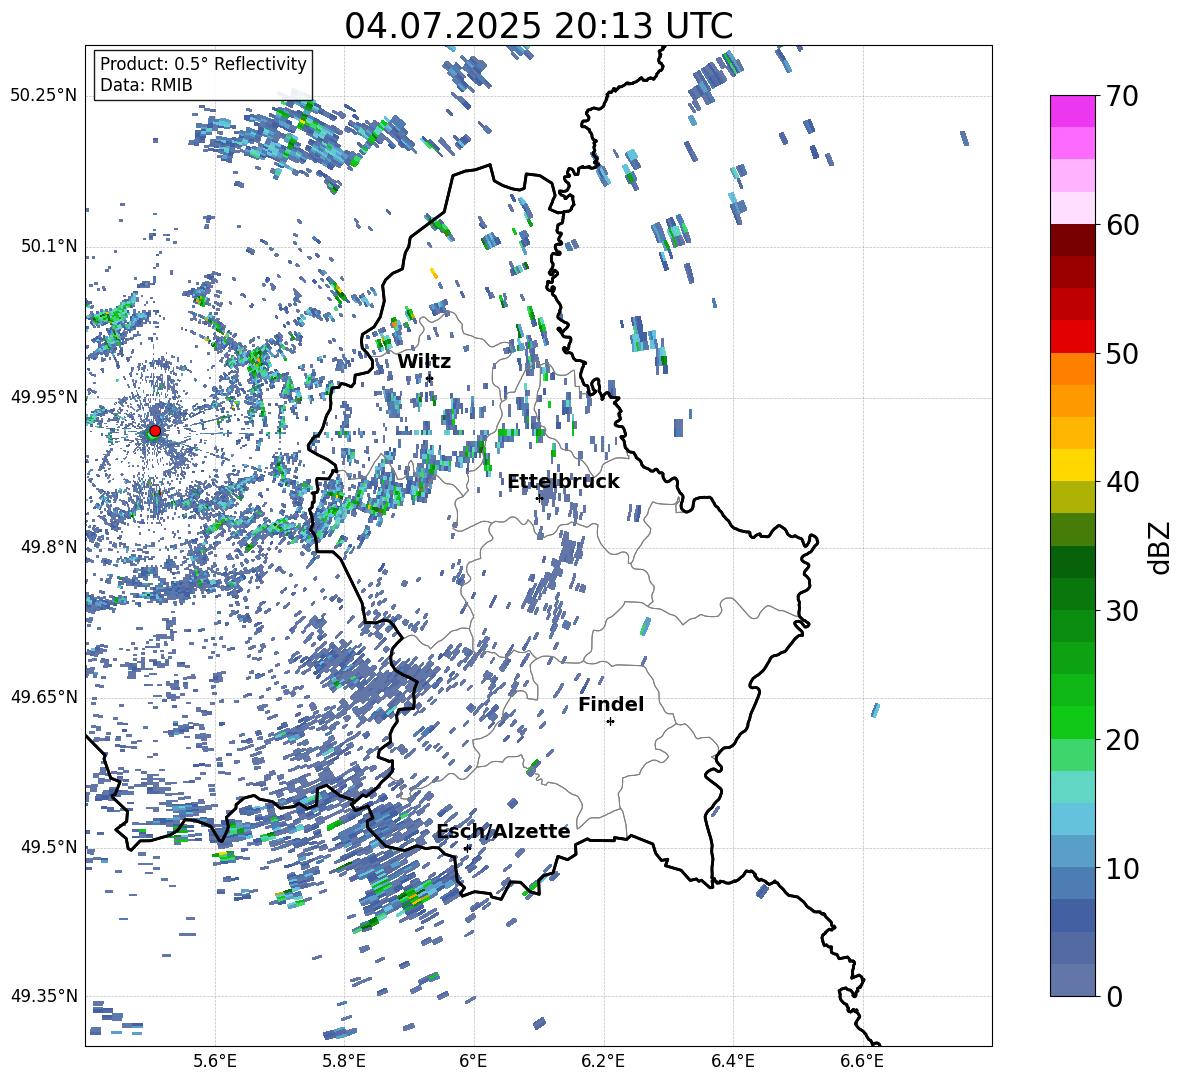Click the 49.8°N latitude label

pos(49,547)
